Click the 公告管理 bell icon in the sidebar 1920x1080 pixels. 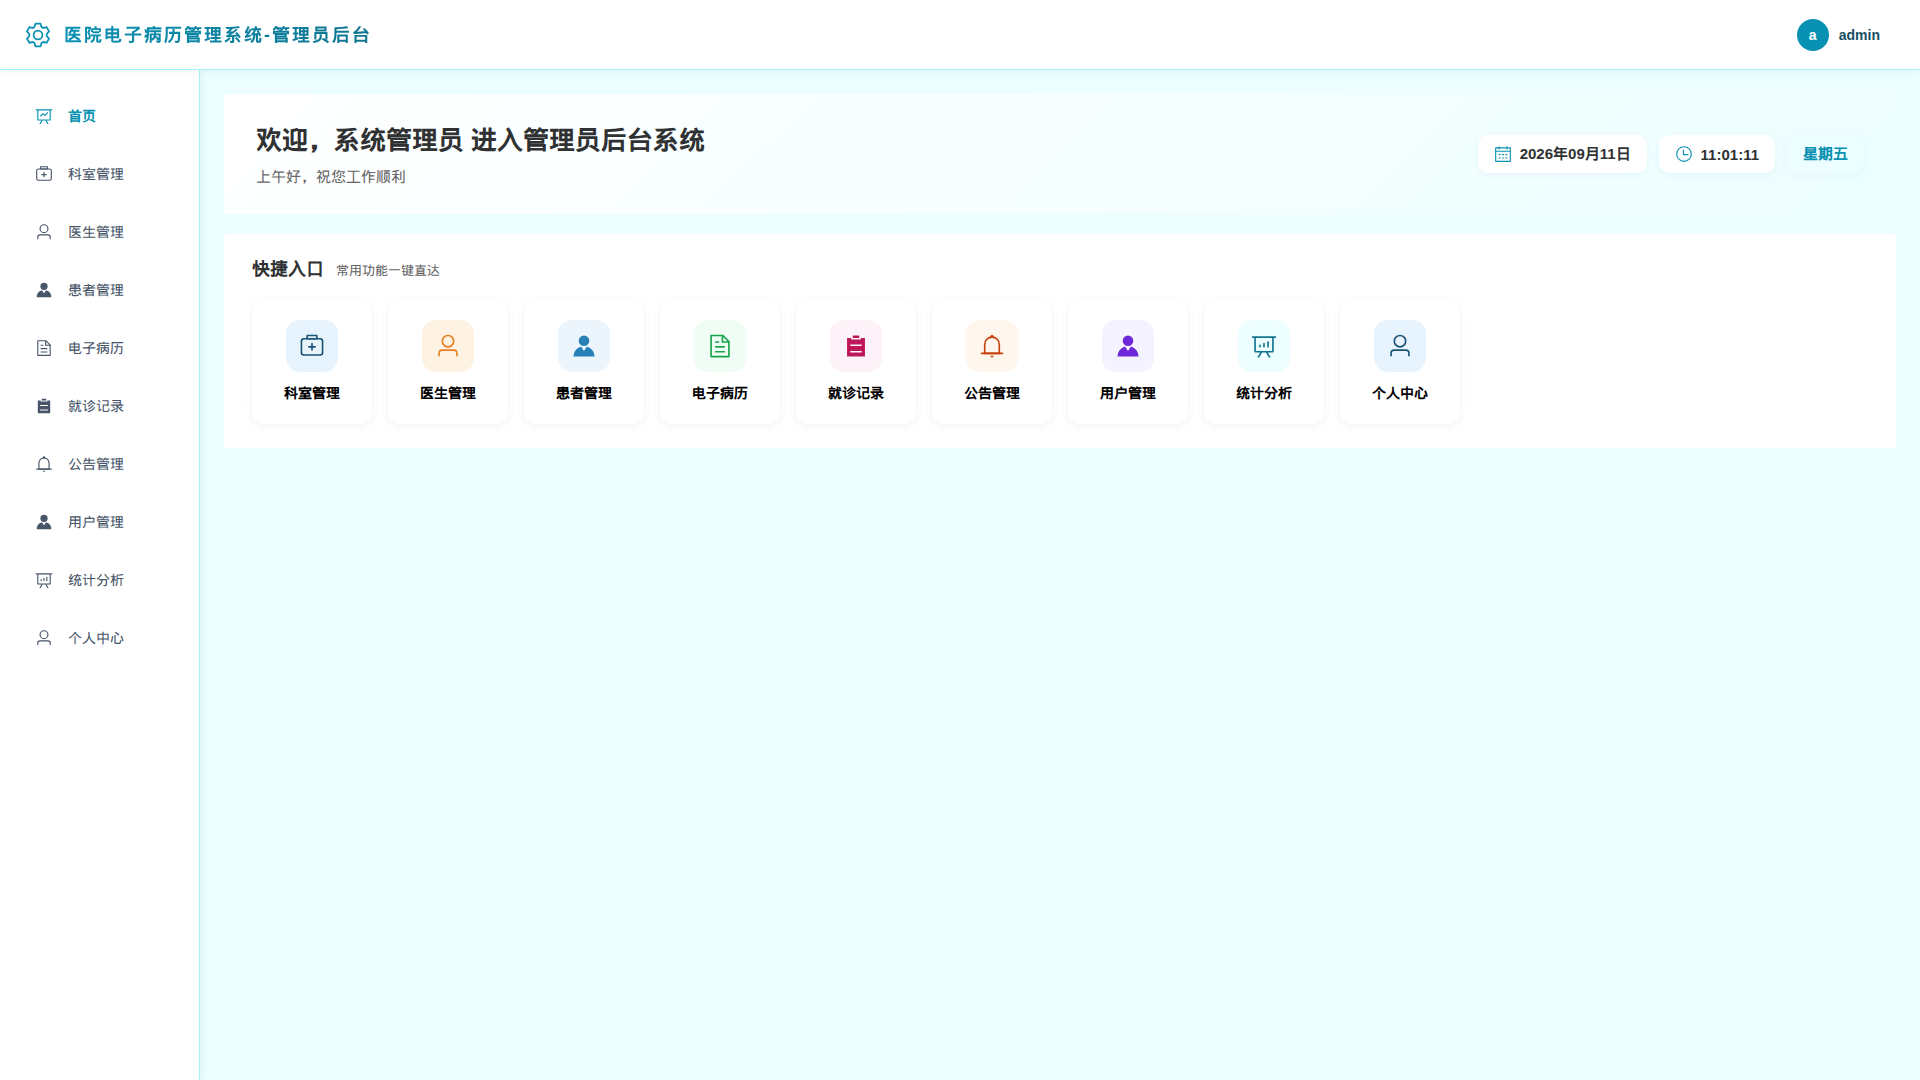pyautogui.click(x=44, y=464)
